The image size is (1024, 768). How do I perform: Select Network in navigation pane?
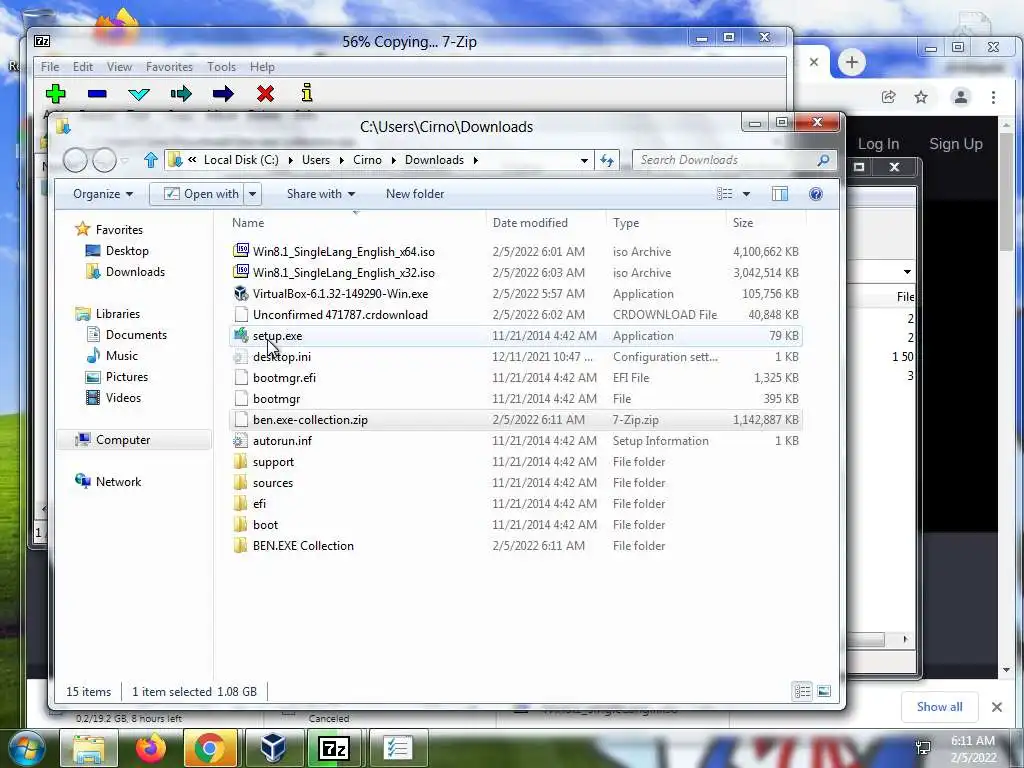[x=118, y=481]
